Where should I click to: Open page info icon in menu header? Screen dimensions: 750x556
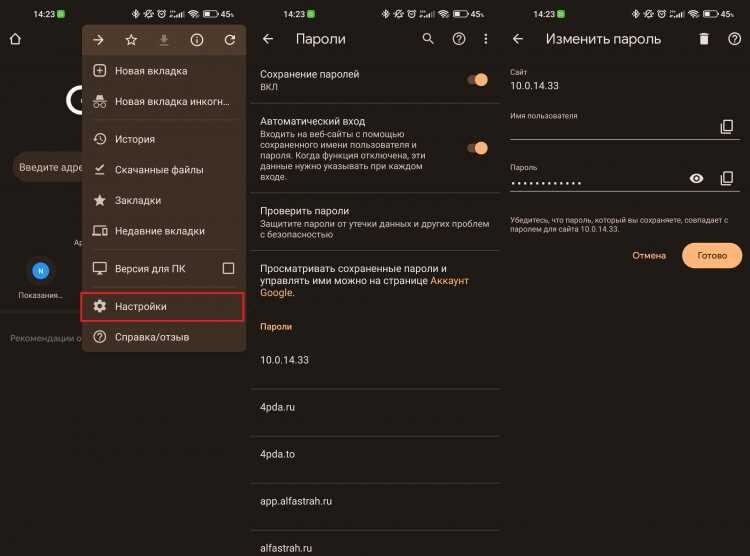click(197, 40)
